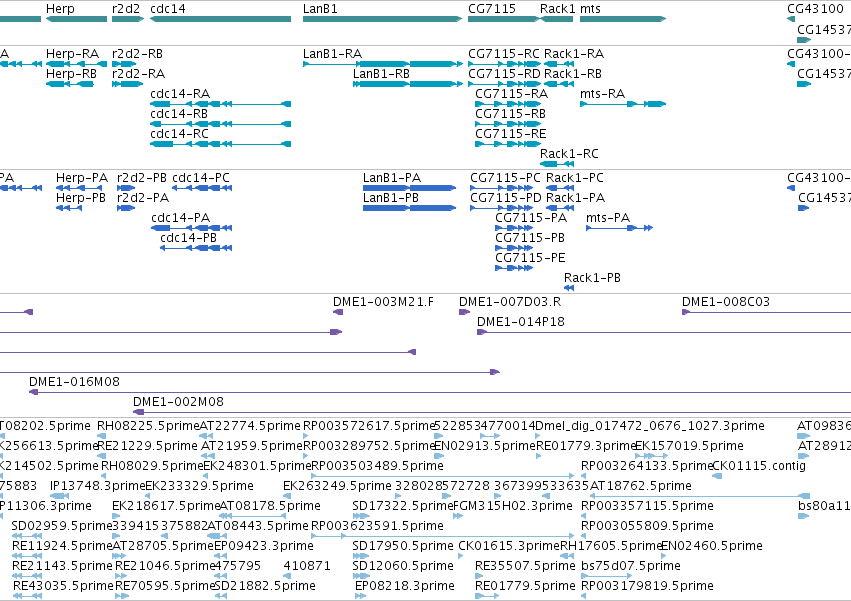Click the LanB1-PA protein bar
851x601 pixels.
(409, 188)
